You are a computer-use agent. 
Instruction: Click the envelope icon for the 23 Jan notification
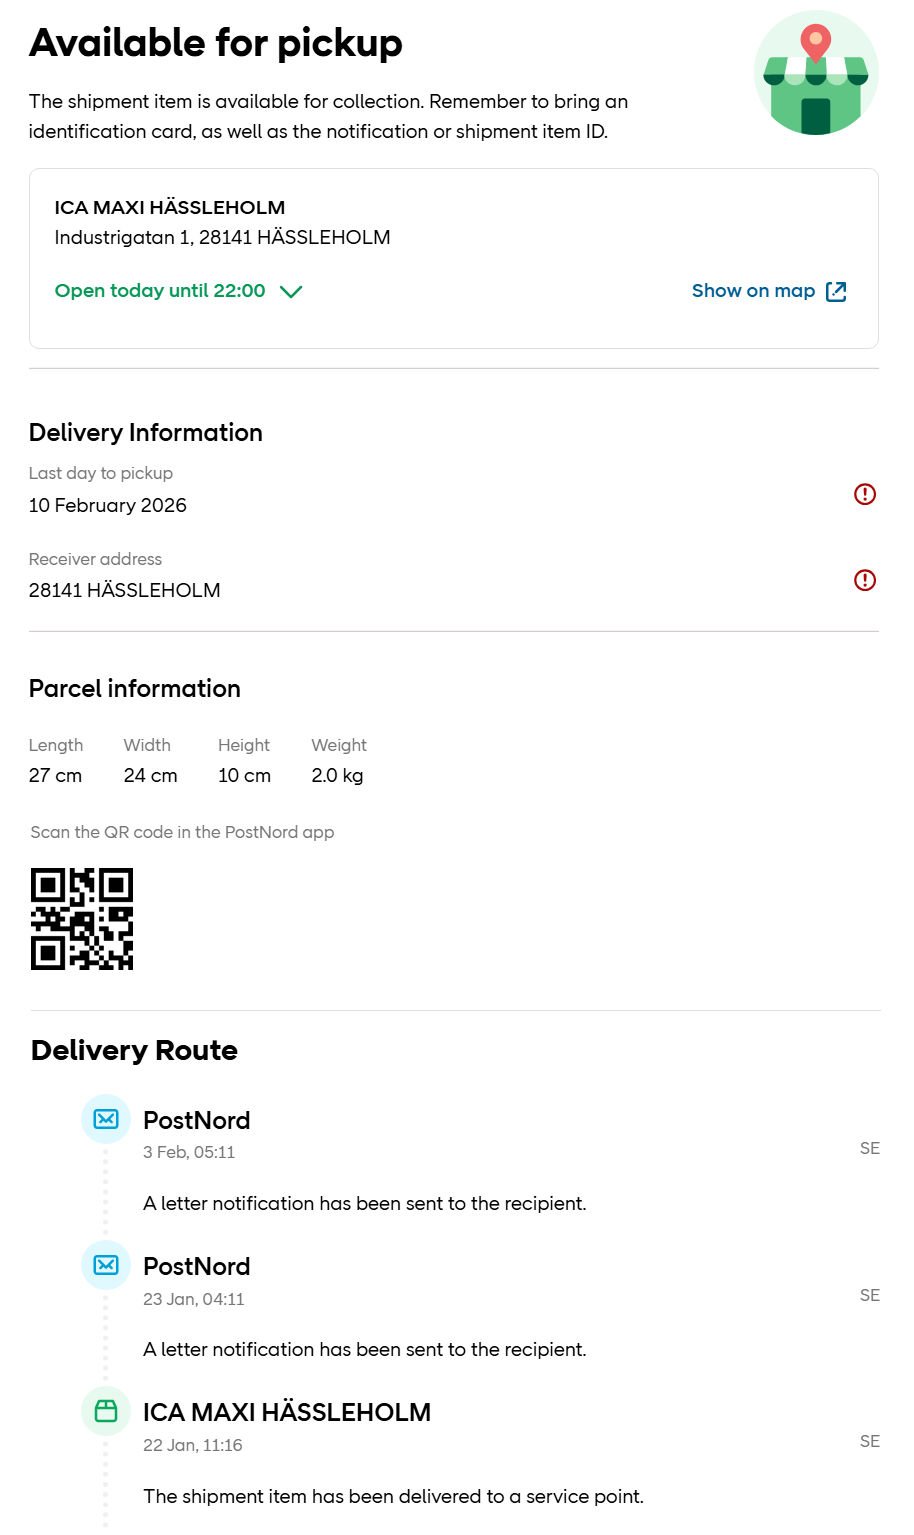(106, 1265)
